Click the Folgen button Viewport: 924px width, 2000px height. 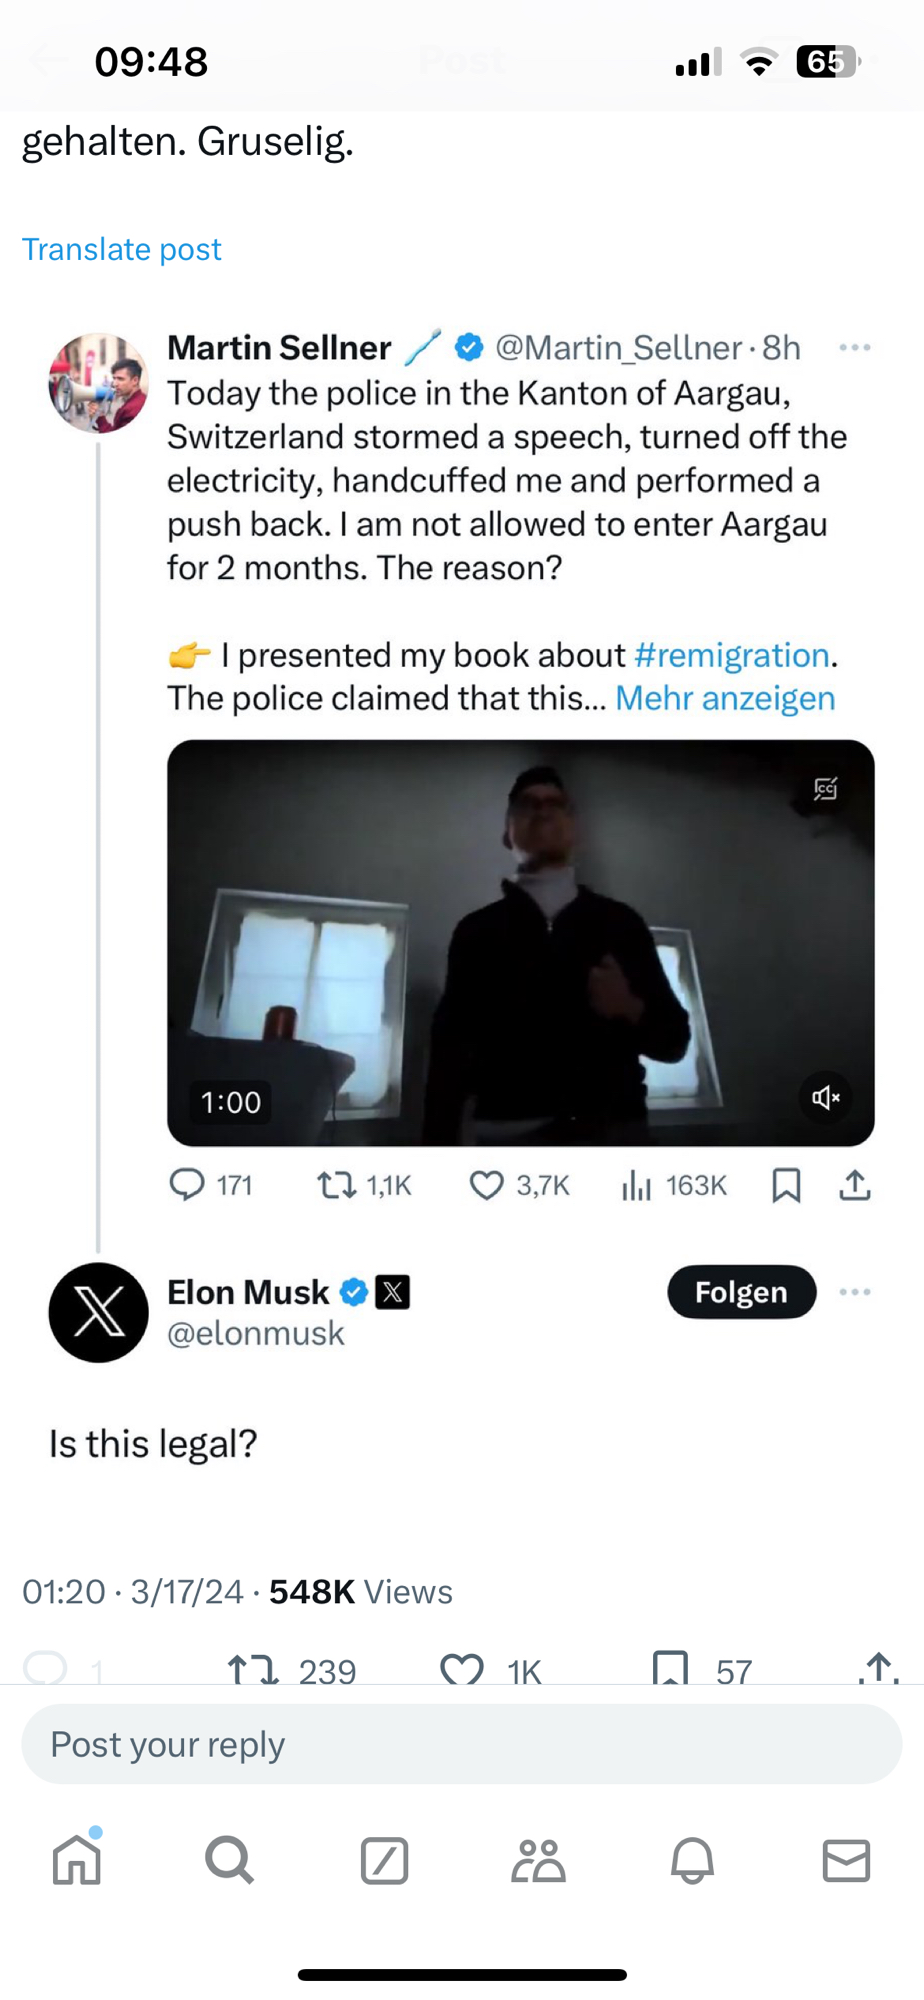741,1292
